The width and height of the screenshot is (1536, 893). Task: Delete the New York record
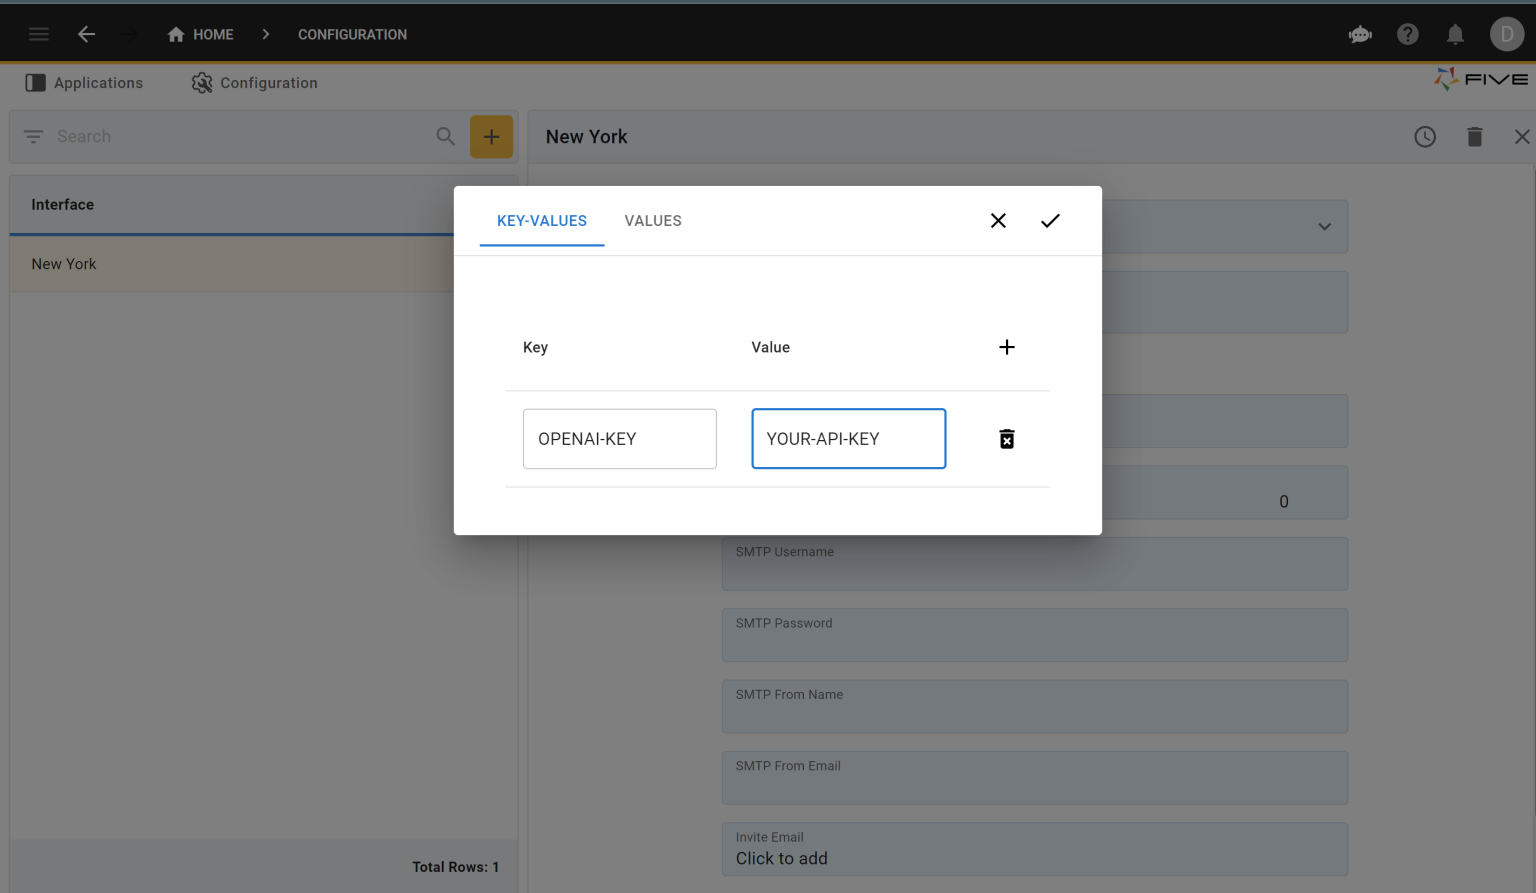(x=1475, y=137)
